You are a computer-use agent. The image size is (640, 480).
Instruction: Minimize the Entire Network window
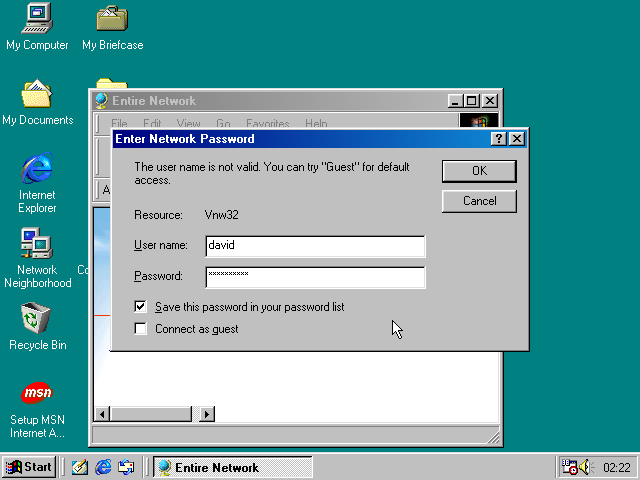tap(456, 100)
